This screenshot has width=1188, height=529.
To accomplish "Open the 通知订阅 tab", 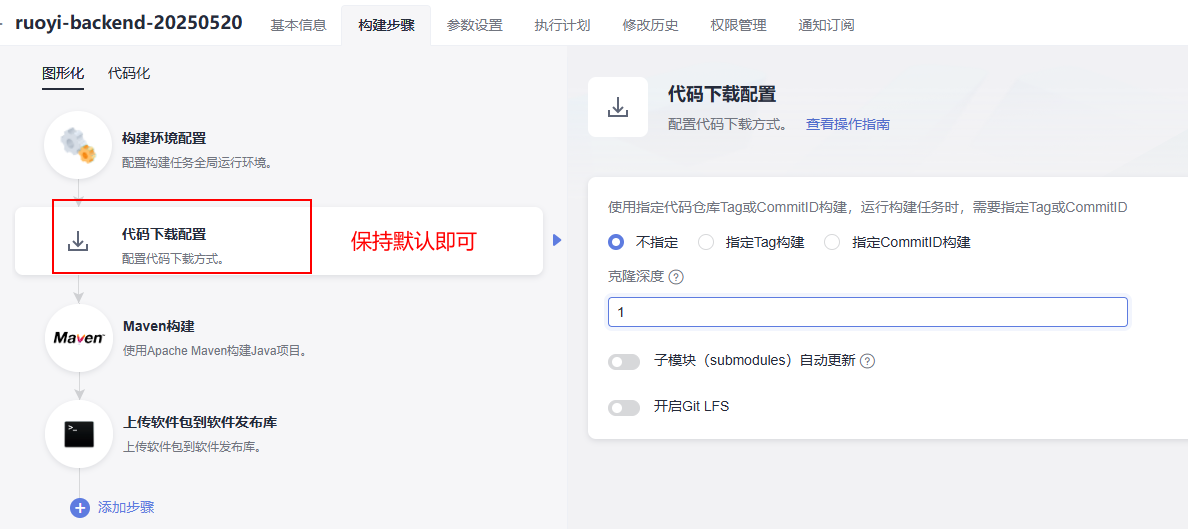I will (x=826, y=25).
